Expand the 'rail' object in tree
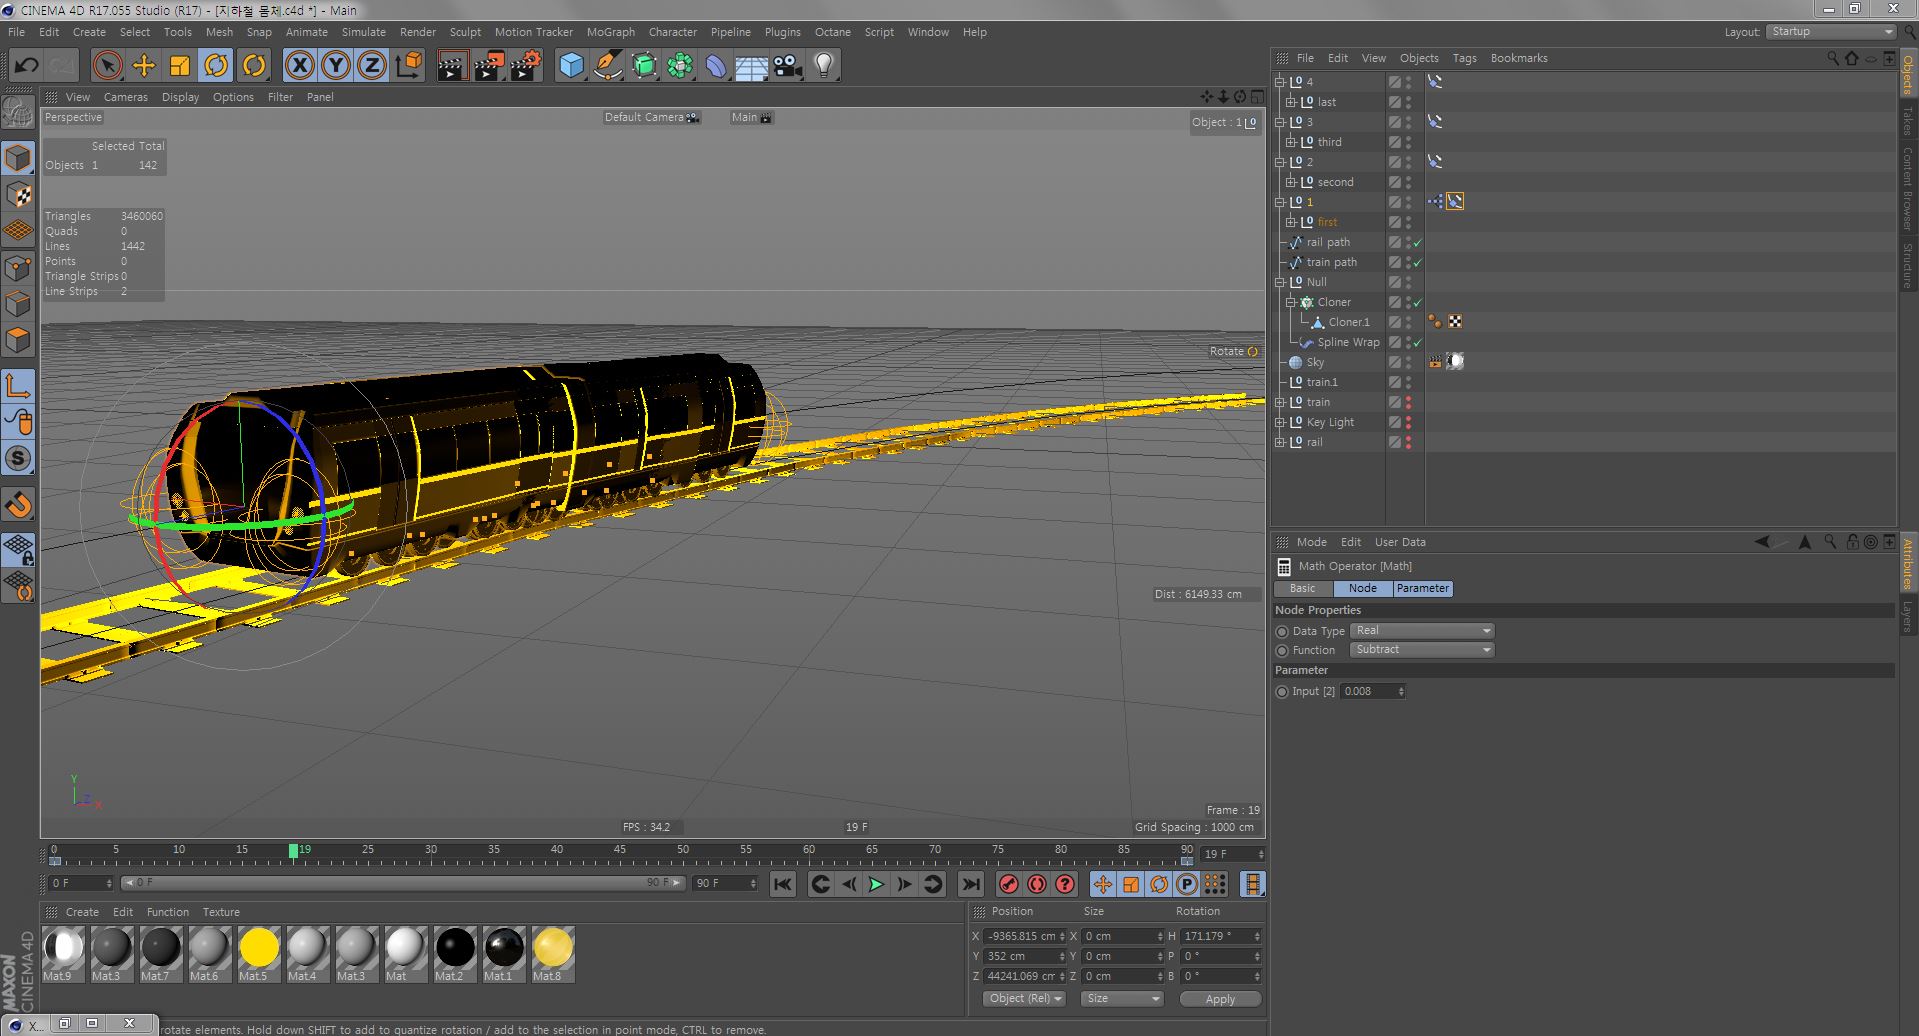Screen dimensions: 1919x1036 pyautogui.click(x=1280, y=442)
